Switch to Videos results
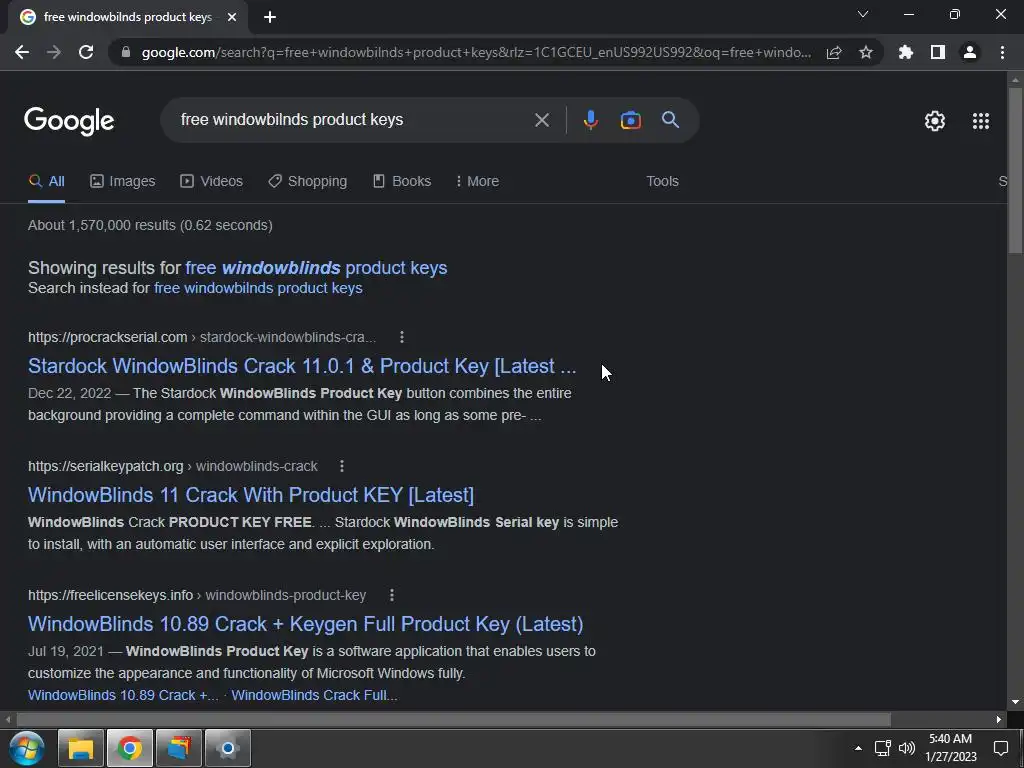The width and height of the screenshot is (1024, 768). click(x=212, y=181)
